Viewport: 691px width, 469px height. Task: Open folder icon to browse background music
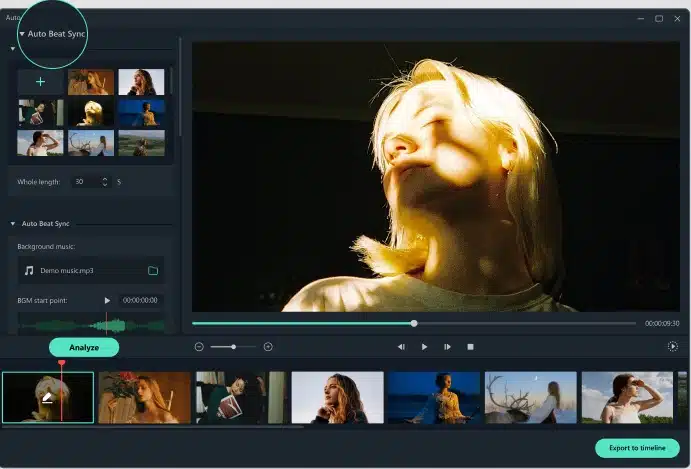tap(153, 270)
